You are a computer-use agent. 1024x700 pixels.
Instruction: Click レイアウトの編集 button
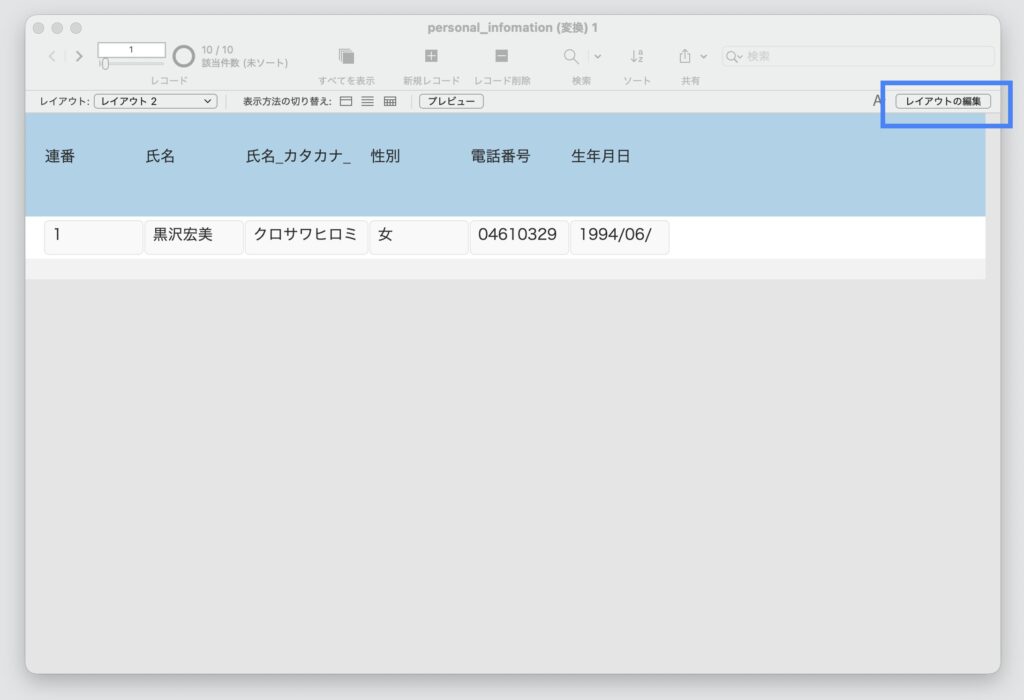(943, 101)
